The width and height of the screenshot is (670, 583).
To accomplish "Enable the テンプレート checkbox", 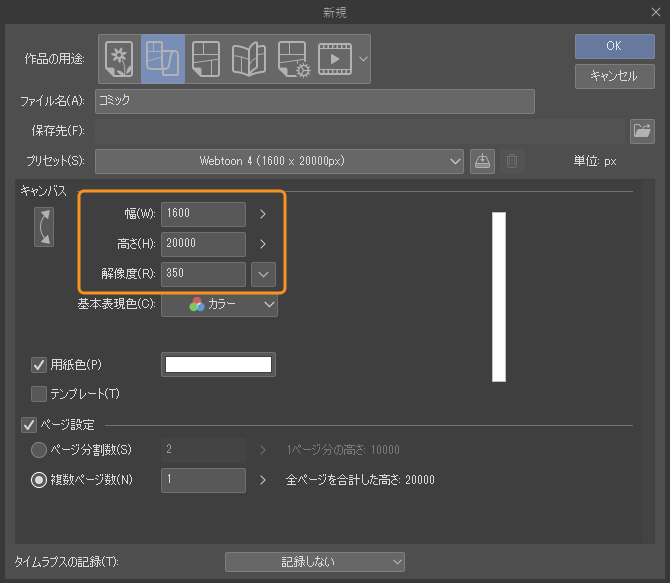I will 39,394.
